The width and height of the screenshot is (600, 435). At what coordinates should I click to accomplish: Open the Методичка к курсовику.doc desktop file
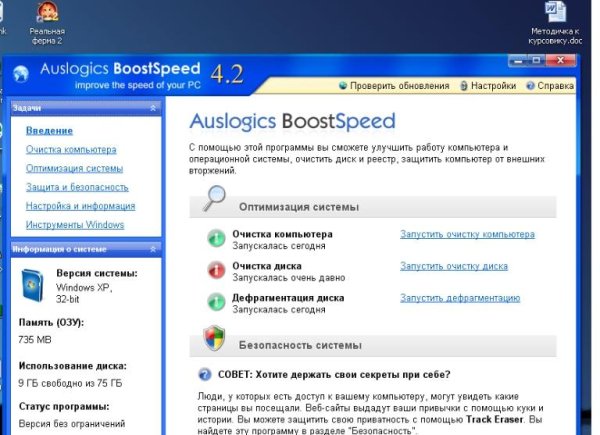click(x=555, y=23)
